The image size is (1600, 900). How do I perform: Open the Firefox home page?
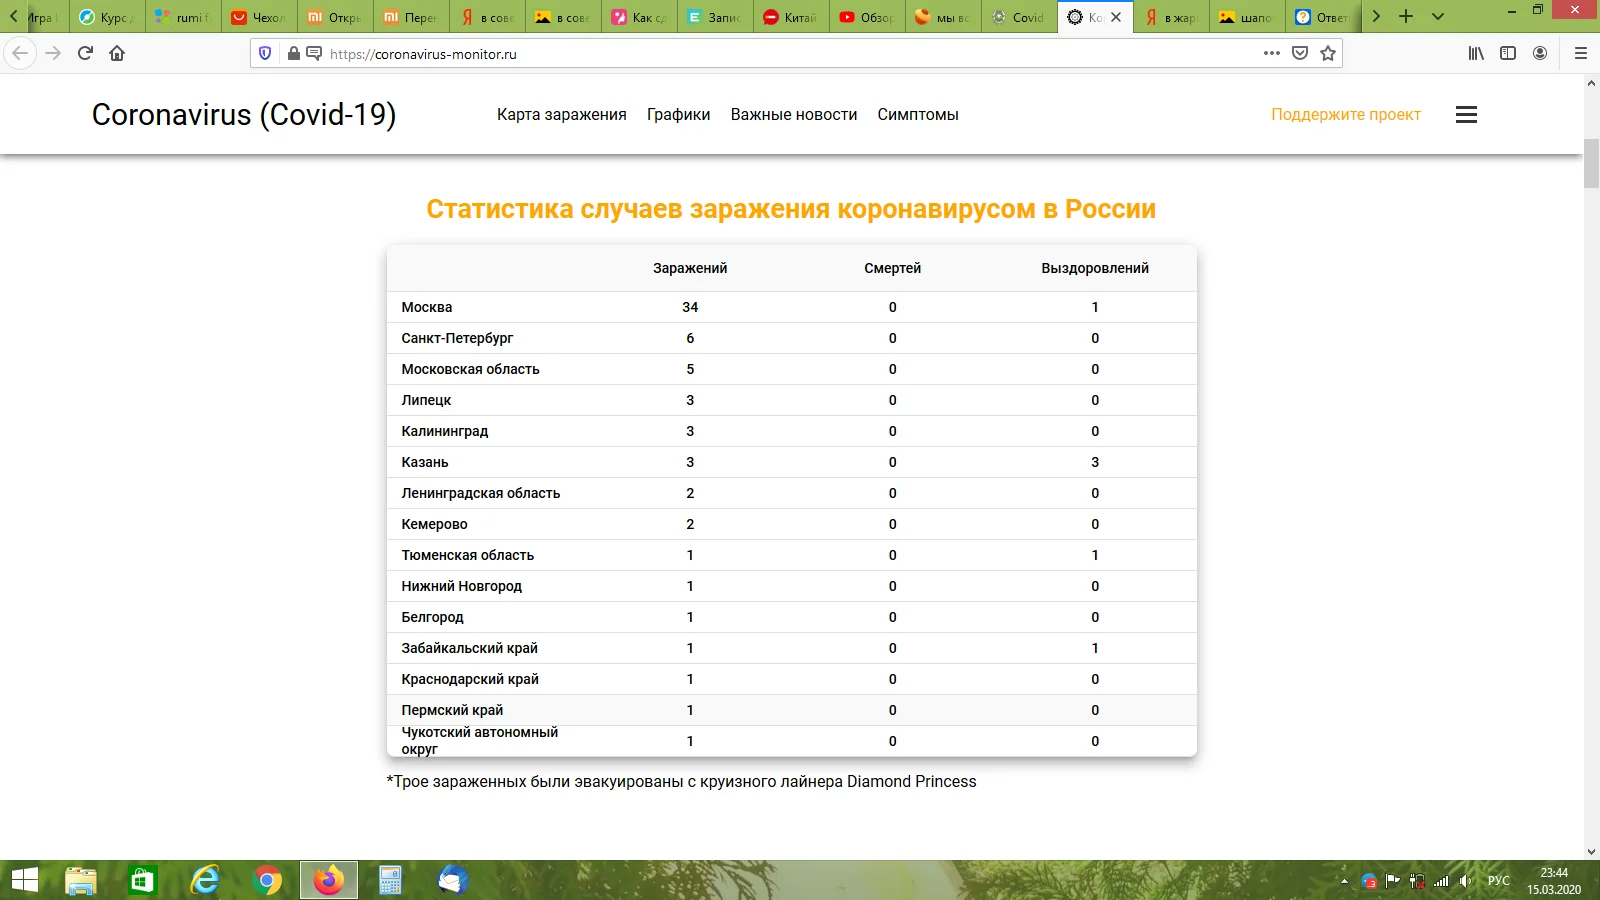(x=117, y=54)
